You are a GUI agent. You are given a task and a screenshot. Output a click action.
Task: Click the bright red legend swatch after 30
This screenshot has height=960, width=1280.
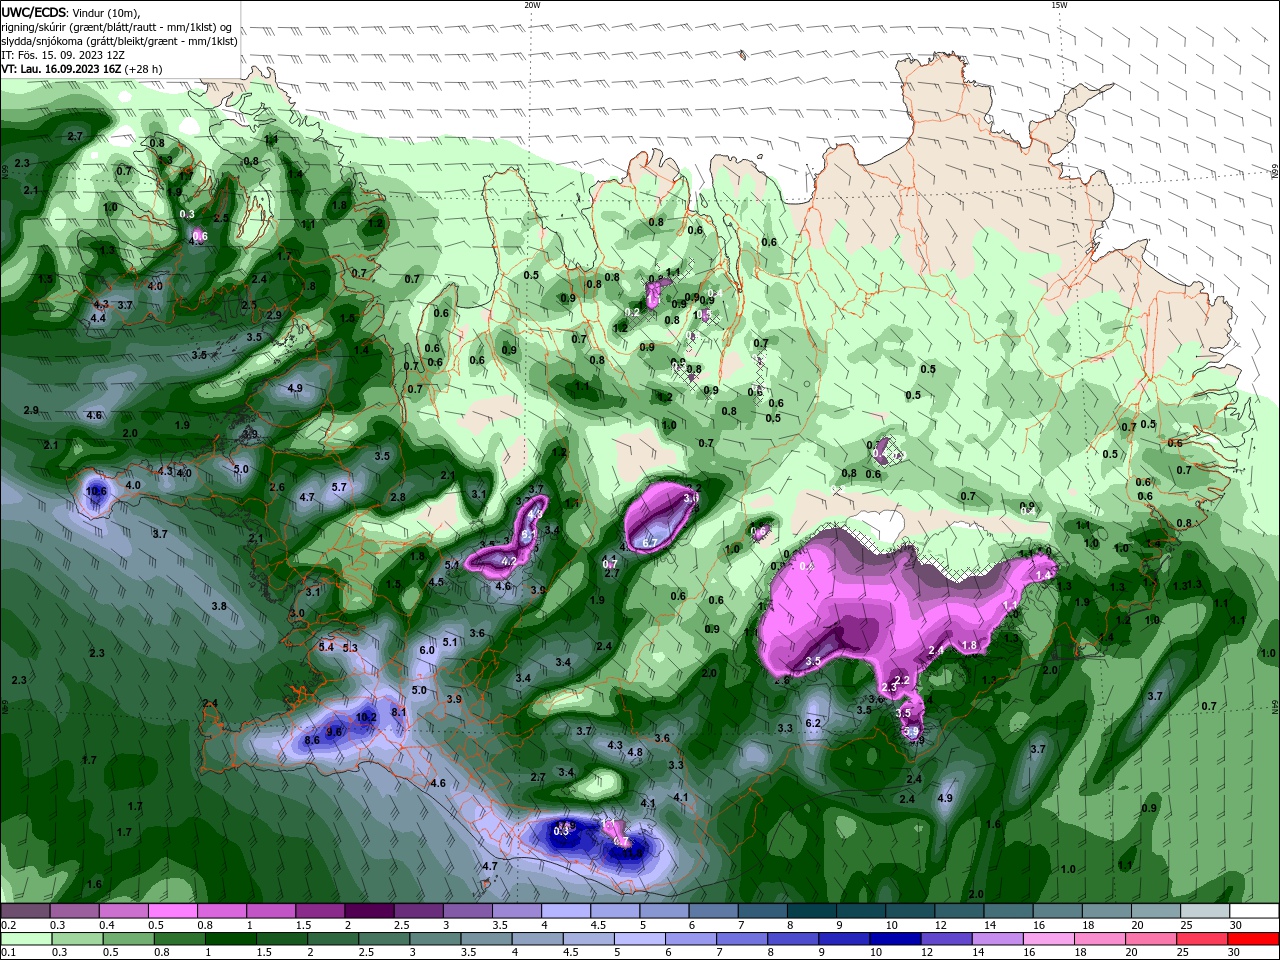tap(1255, 939)
